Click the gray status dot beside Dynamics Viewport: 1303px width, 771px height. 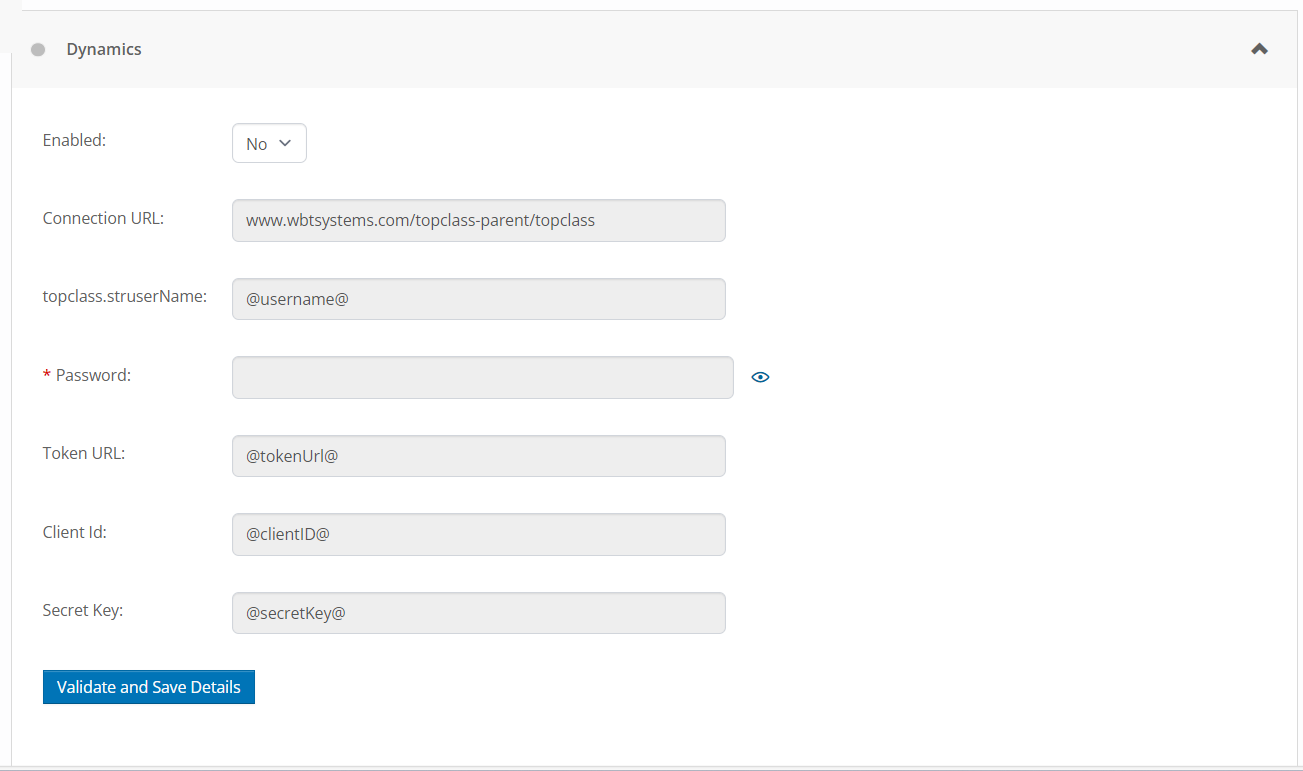tap(38, 50)
